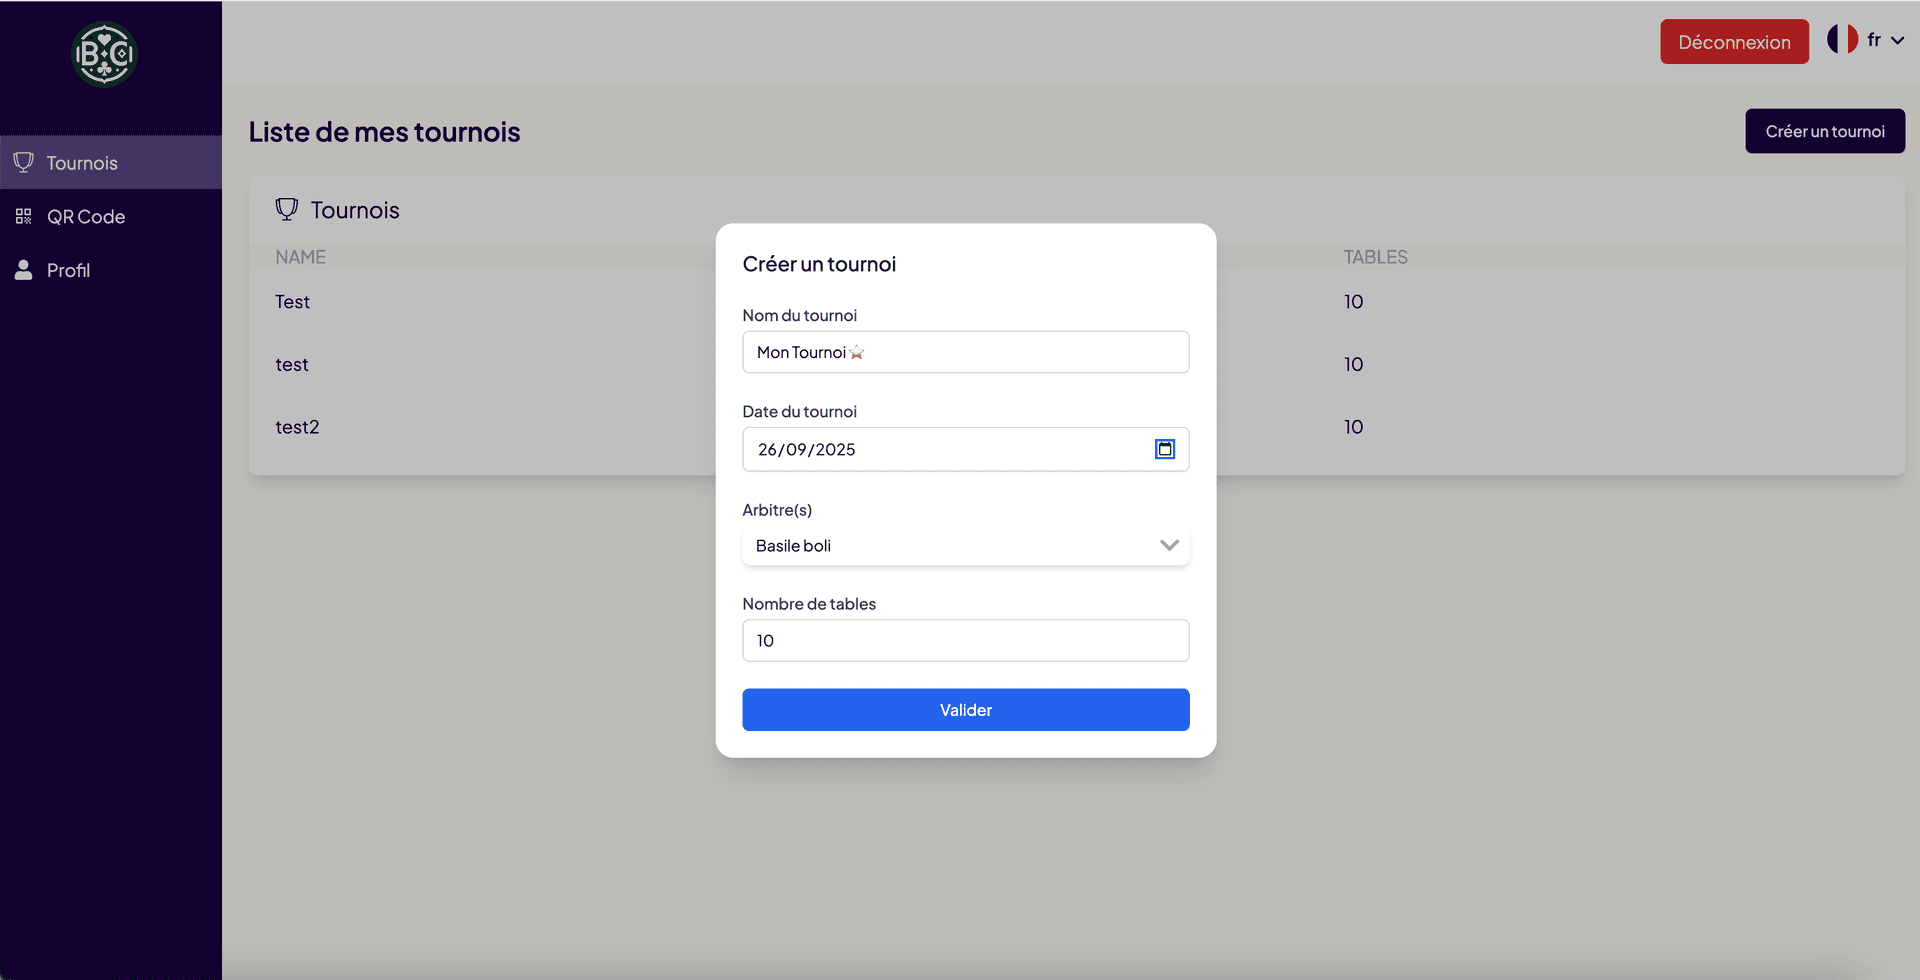The image size is (1920, 980).
Task: Navigate to Profil in sidebar
Action: click(x=68, y=271)
